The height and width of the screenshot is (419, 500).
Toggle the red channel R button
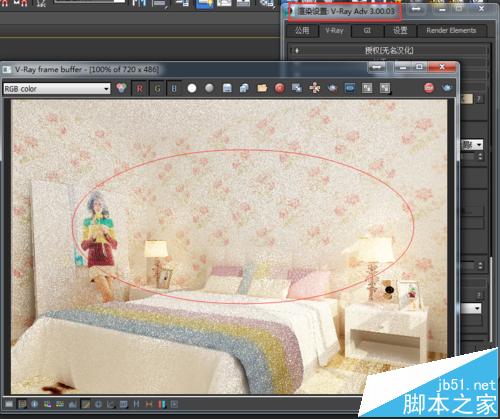pyautogui.click(x=139, y=88)
